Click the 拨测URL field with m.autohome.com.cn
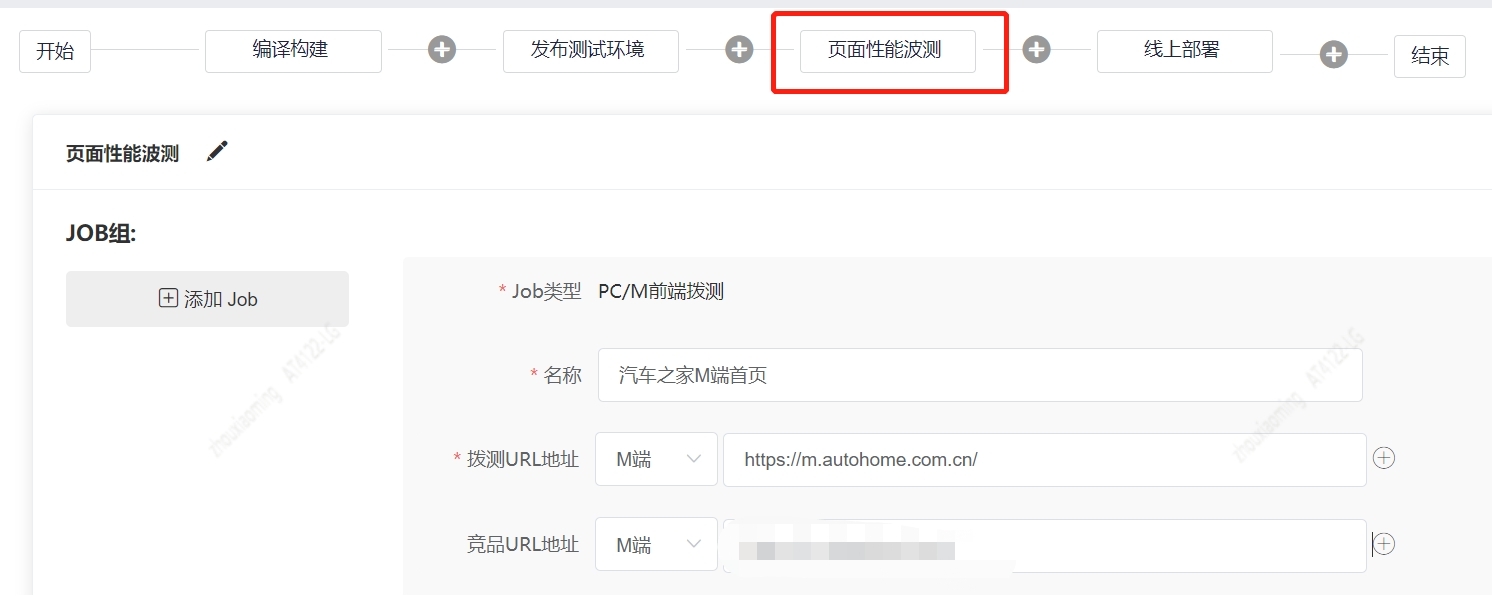Image resolution: width=1492 pixels, height=596 pixels. 1044,460
